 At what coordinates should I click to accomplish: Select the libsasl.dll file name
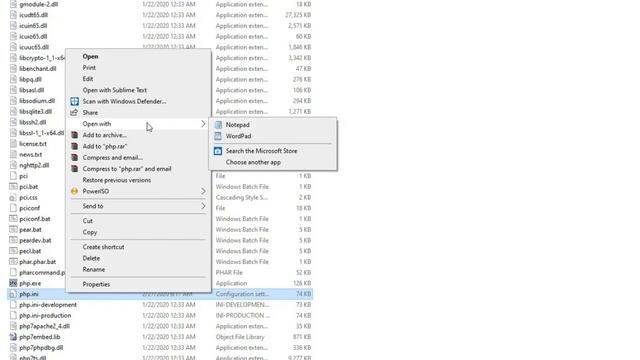pyautogui.click(x=32, y=90)
